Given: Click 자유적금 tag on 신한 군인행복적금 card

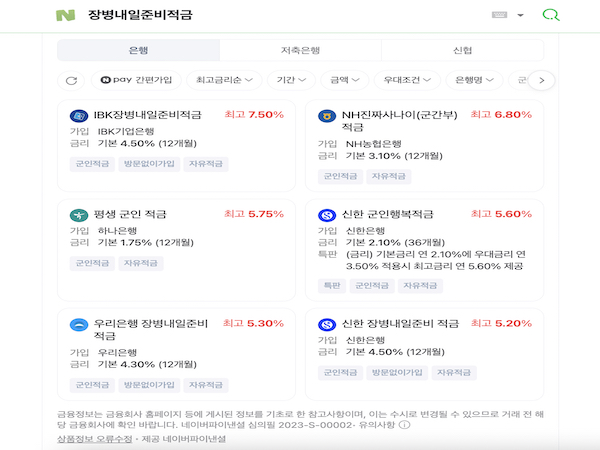Looking at the screenshot, I should pos(420,286).
